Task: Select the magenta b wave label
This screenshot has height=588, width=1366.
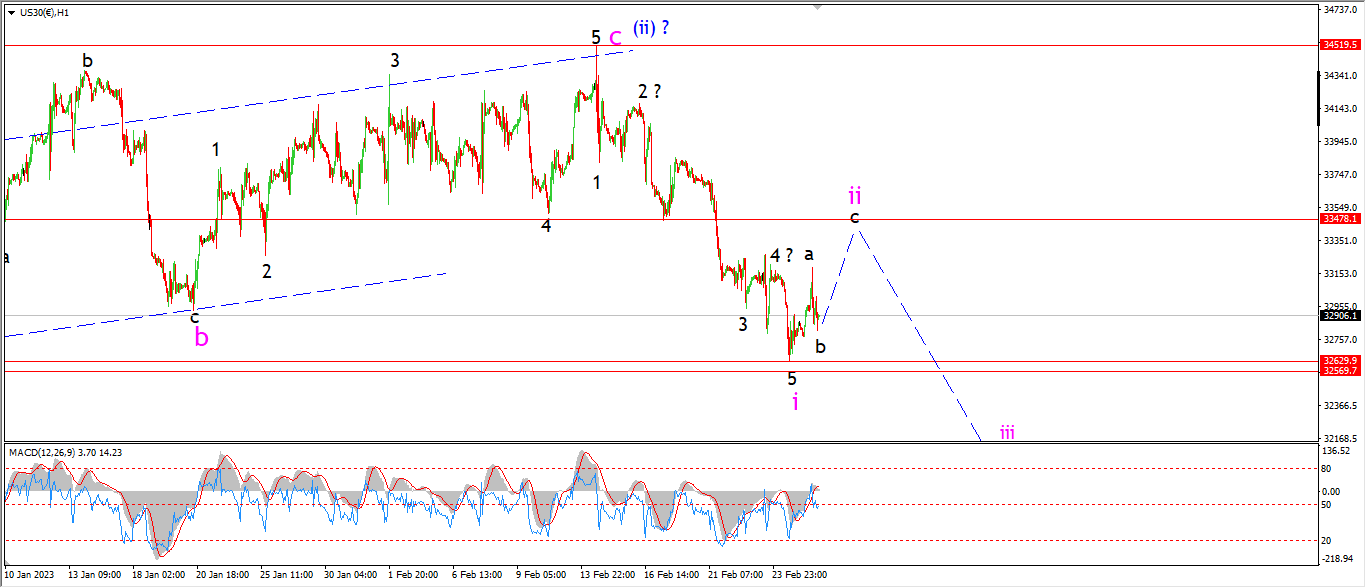Action: pos(202,337)
